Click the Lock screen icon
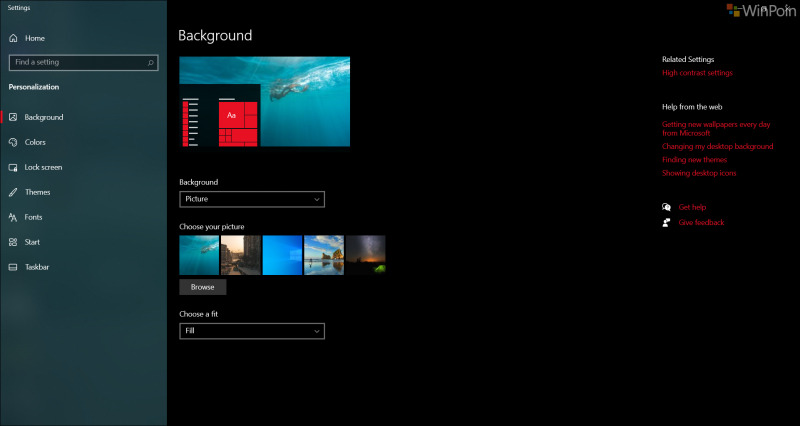The height and width of the screenshot is (426, 800). coord(13,167)
